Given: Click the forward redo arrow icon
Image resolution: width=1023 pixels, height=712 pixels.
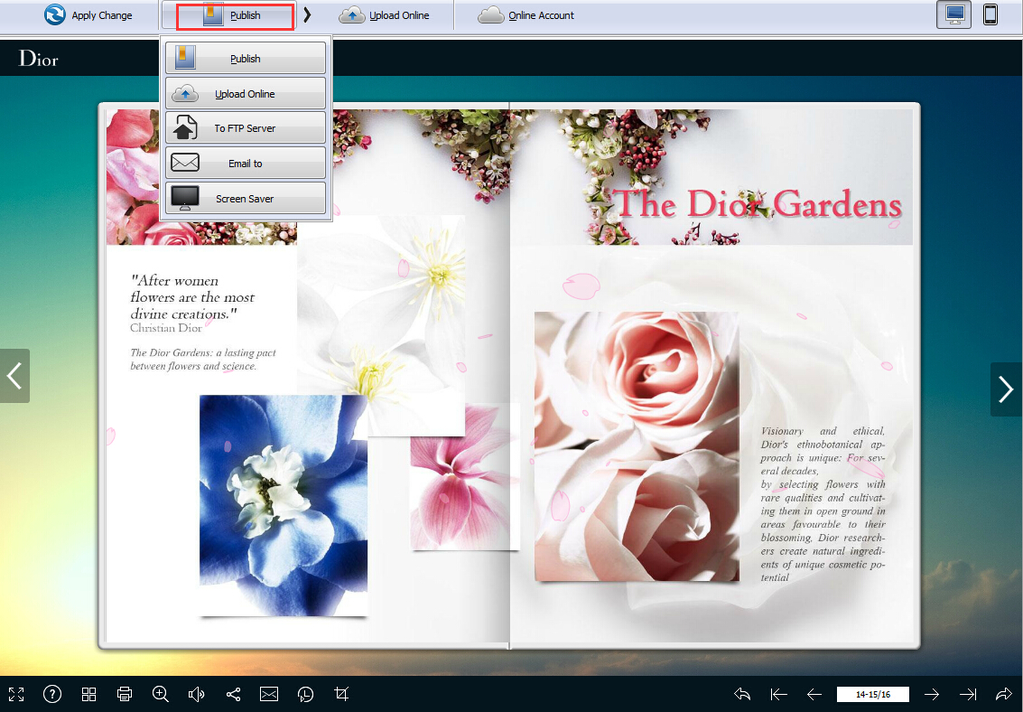Looking at the screenshot, I should click(x=1003, y=694).
